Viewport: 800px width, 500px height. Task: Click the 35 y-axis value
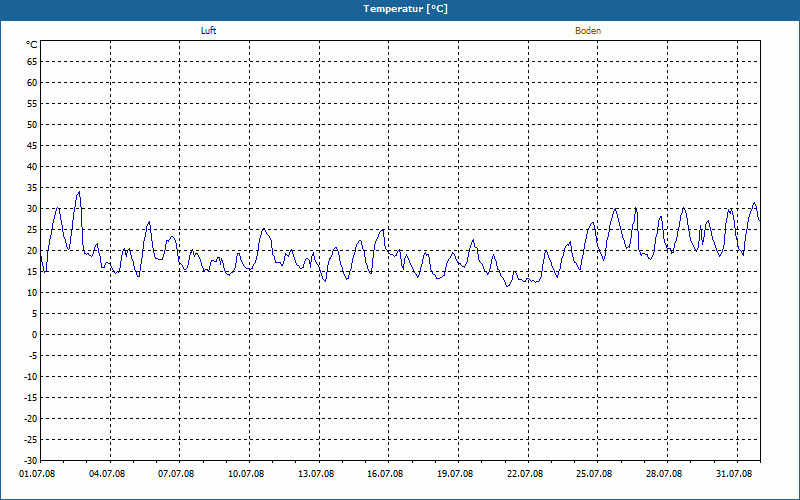pyautogui.click(x=32, y=188)
